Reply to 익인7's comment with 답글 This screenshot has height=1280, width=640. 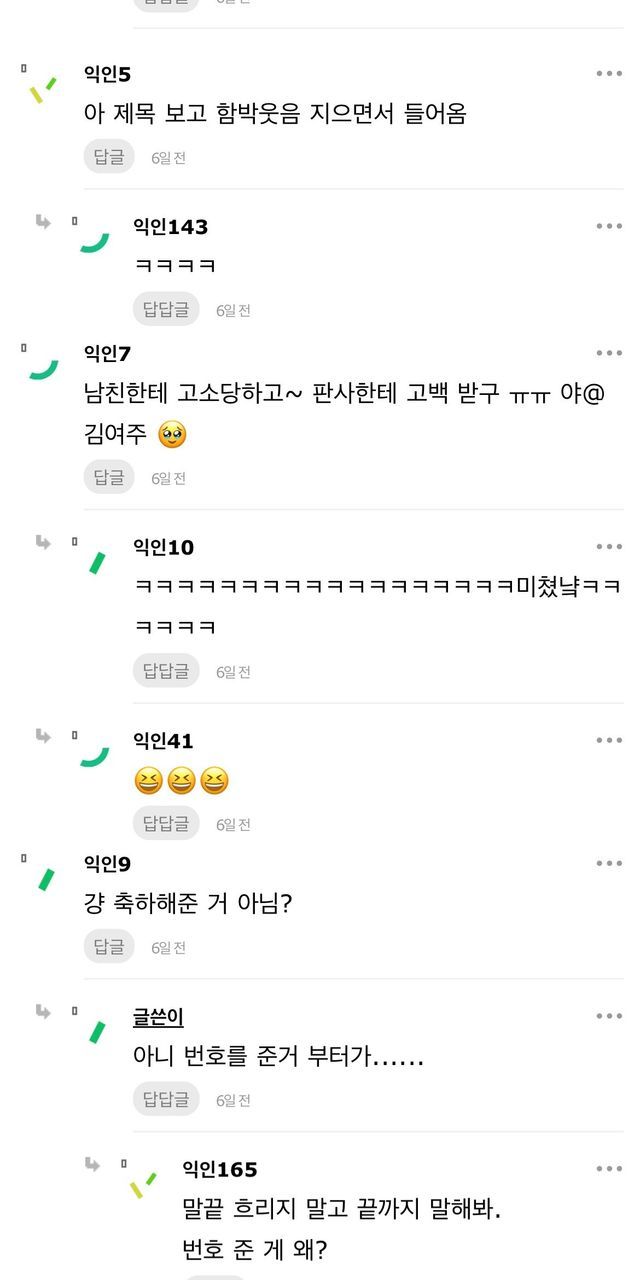click(x=108, y=477)
